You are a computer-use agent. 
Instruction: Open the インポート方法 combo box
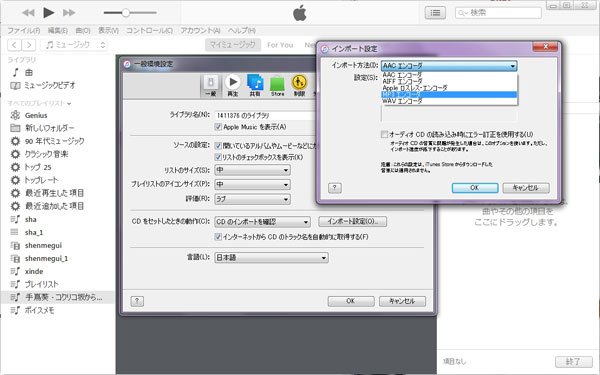point(449,66)
